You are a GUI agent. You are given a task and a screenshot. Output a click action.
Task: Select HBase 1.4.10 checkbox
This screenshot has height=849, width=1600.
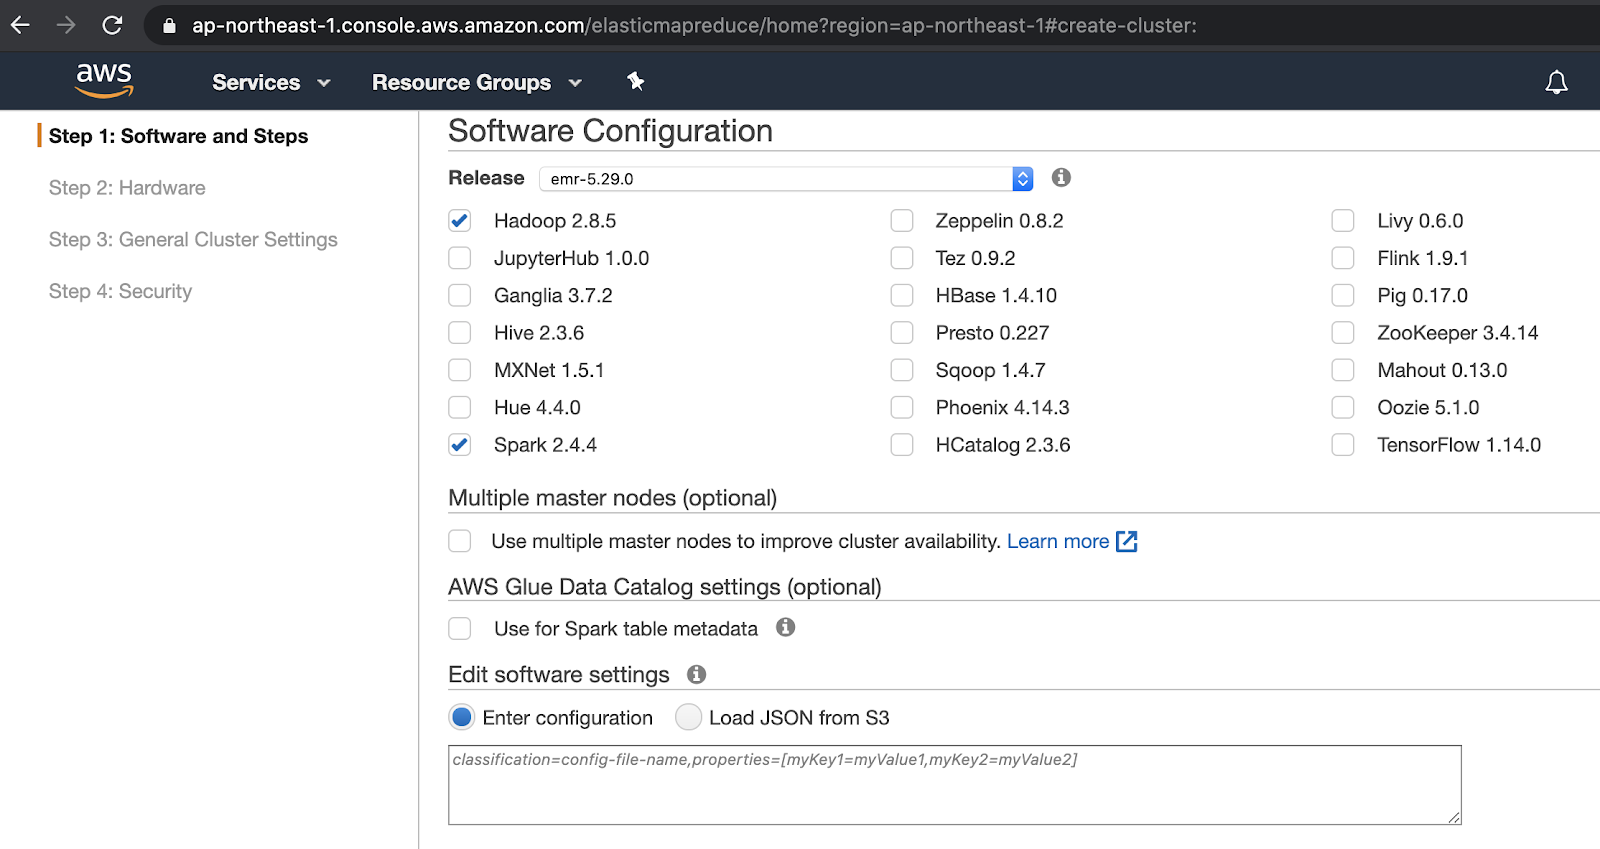coord(902,295)
